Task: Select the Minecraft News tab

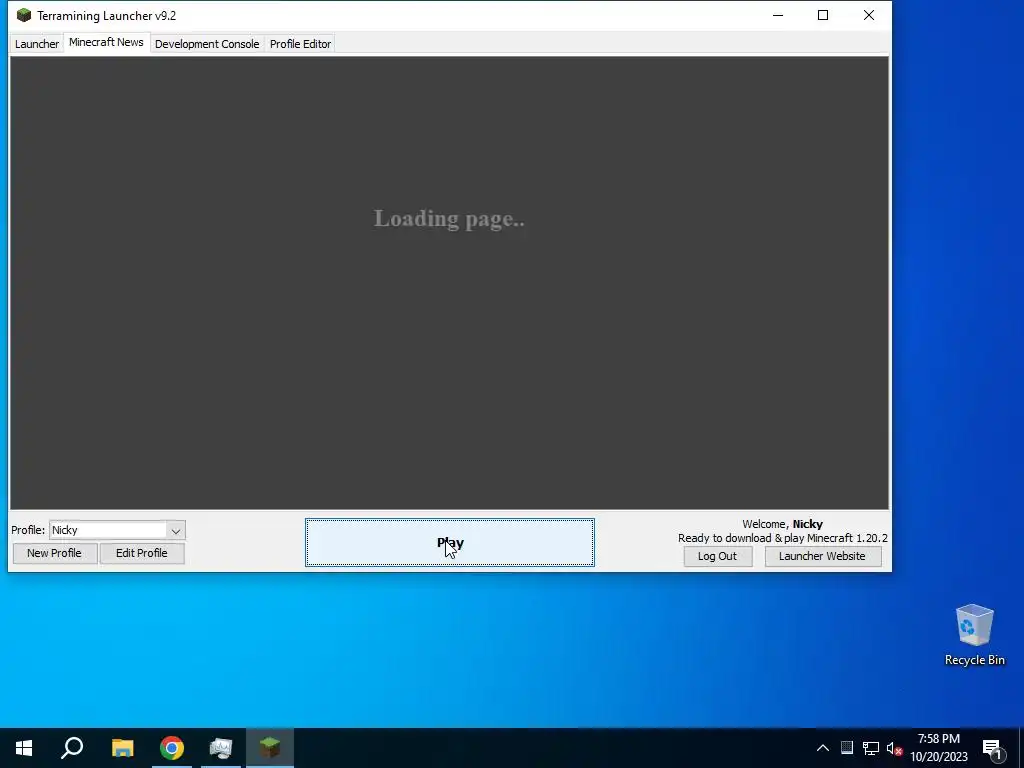Action: tap(106, 42)
